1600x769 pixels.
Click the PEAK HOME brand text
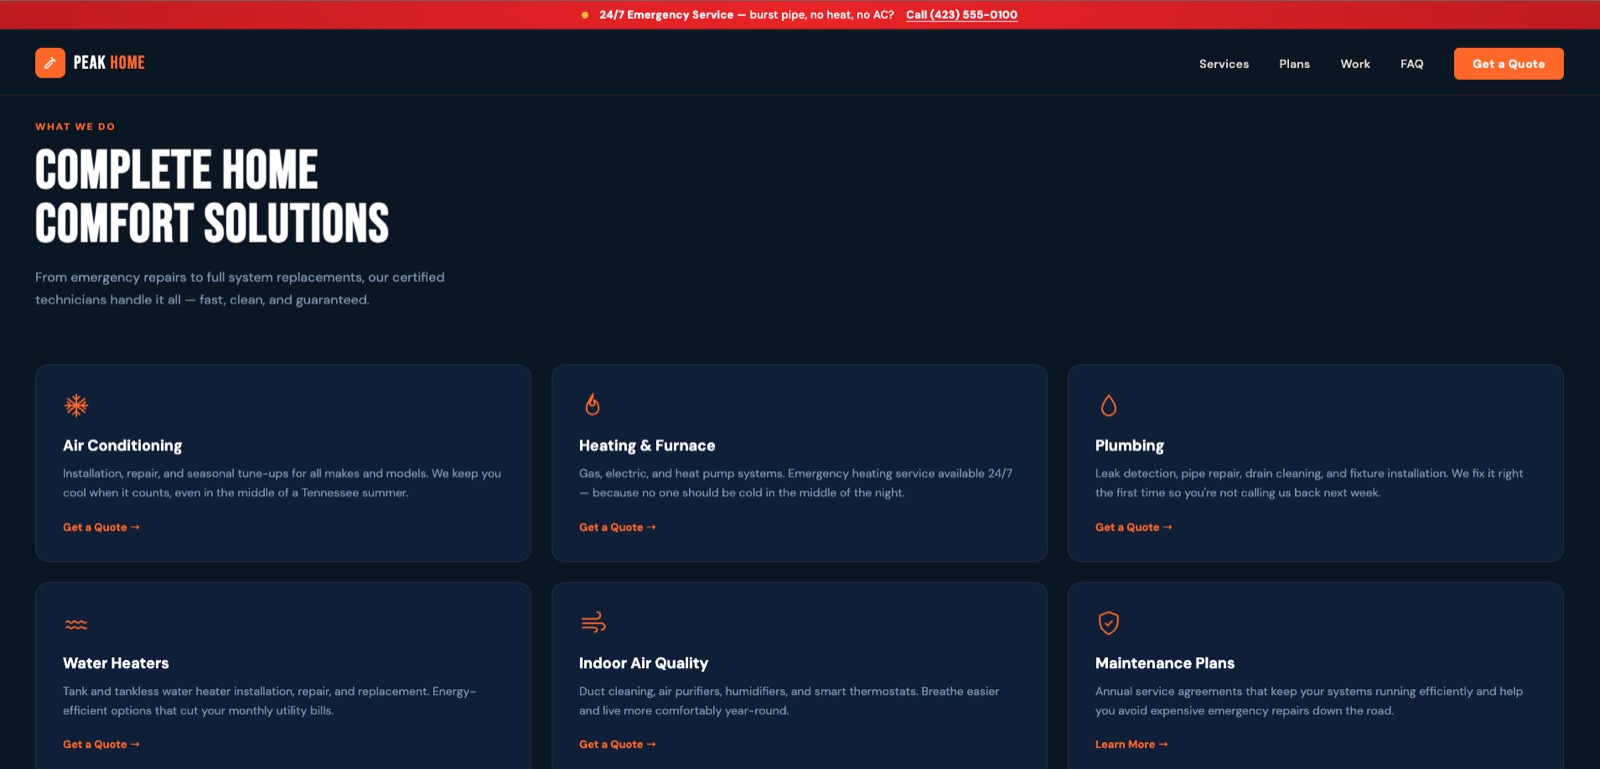pyautogui.click(x=109, y=63)
